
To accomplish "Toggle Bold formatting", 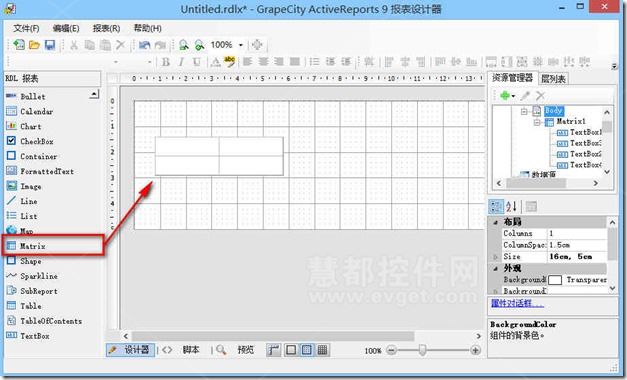I will click(x=166, y=62).
